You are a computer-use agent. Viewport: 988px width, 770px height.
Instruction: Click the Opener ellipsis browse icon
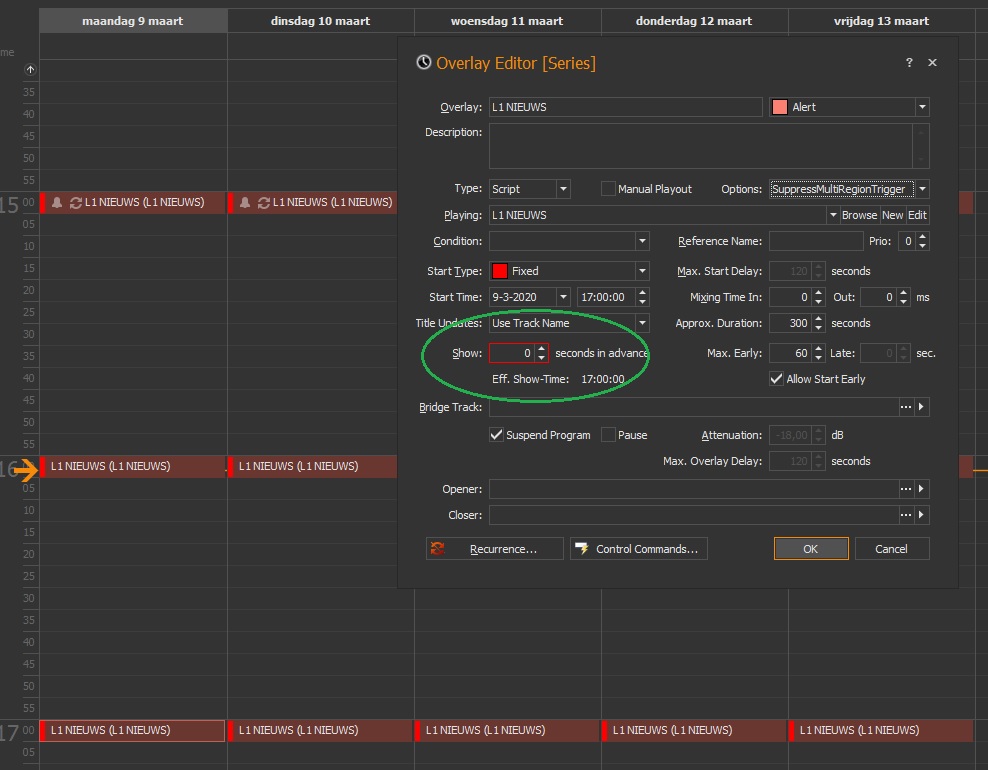905,489
